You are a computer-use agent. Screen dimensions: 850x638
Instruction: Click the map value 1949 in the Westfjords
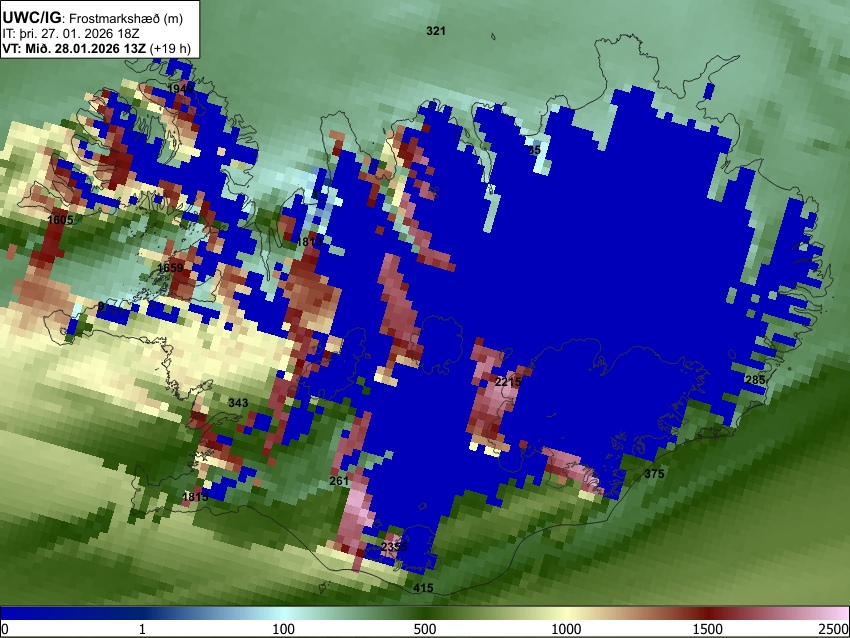(181, 89)
